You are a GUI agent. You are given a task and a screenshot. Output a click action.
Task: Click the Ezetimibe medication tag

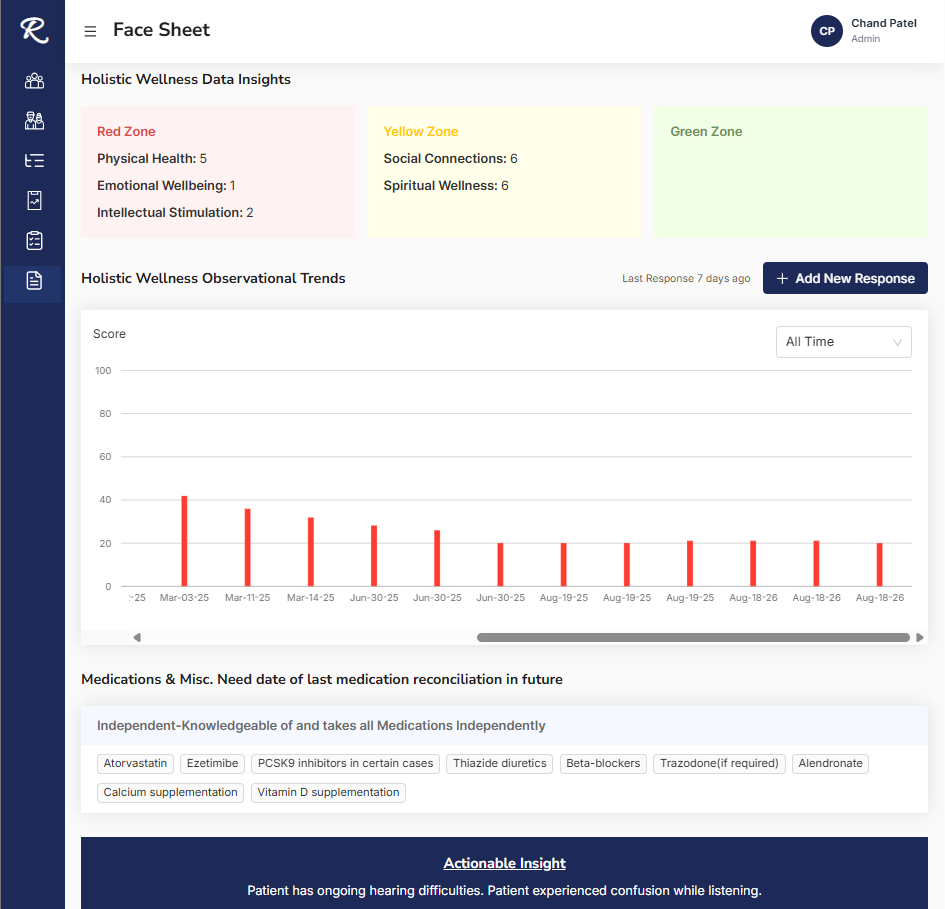coord(212,763)
